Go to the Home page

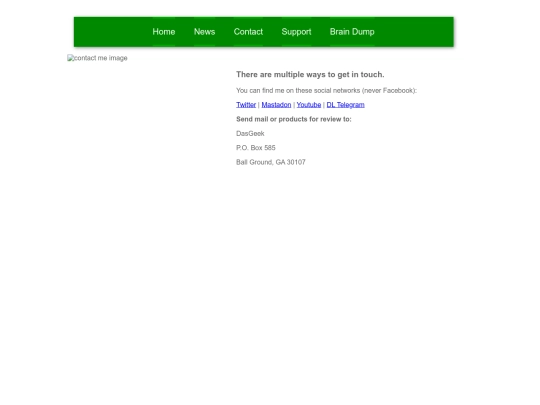(x=164, y=32)
